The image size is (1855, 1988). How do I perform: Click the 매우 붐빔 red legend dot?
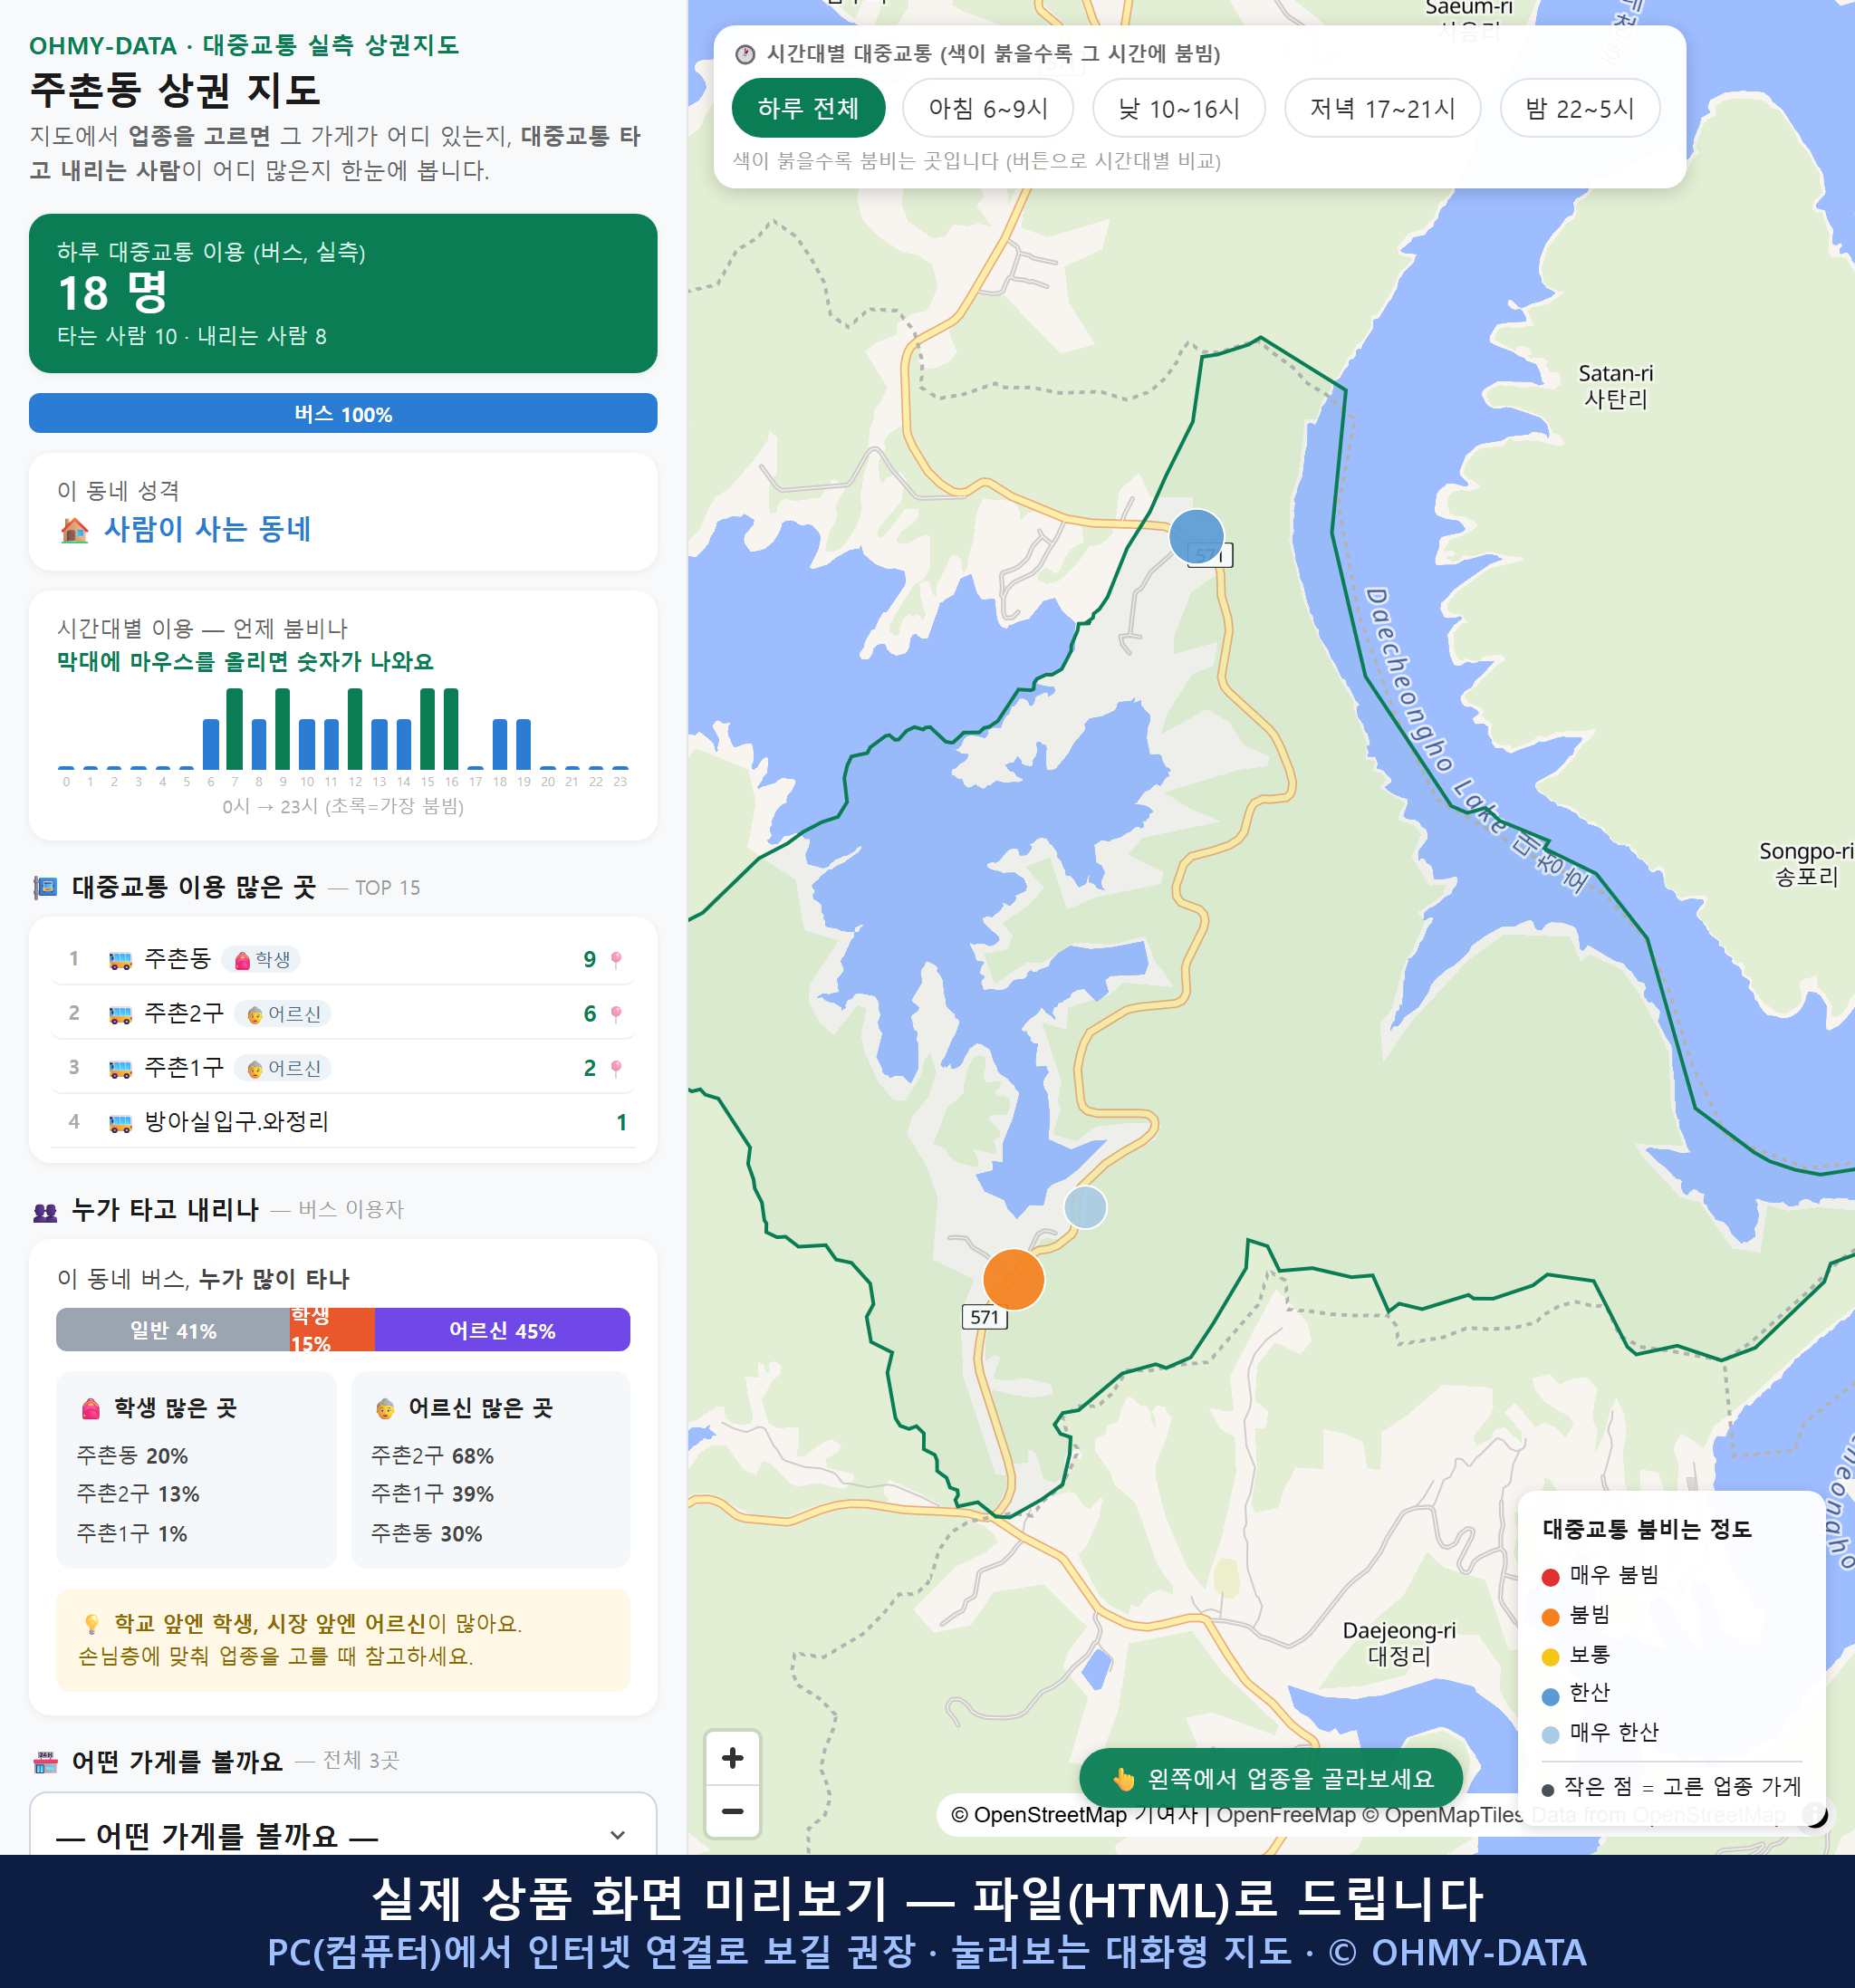tap(1550, 1577)
